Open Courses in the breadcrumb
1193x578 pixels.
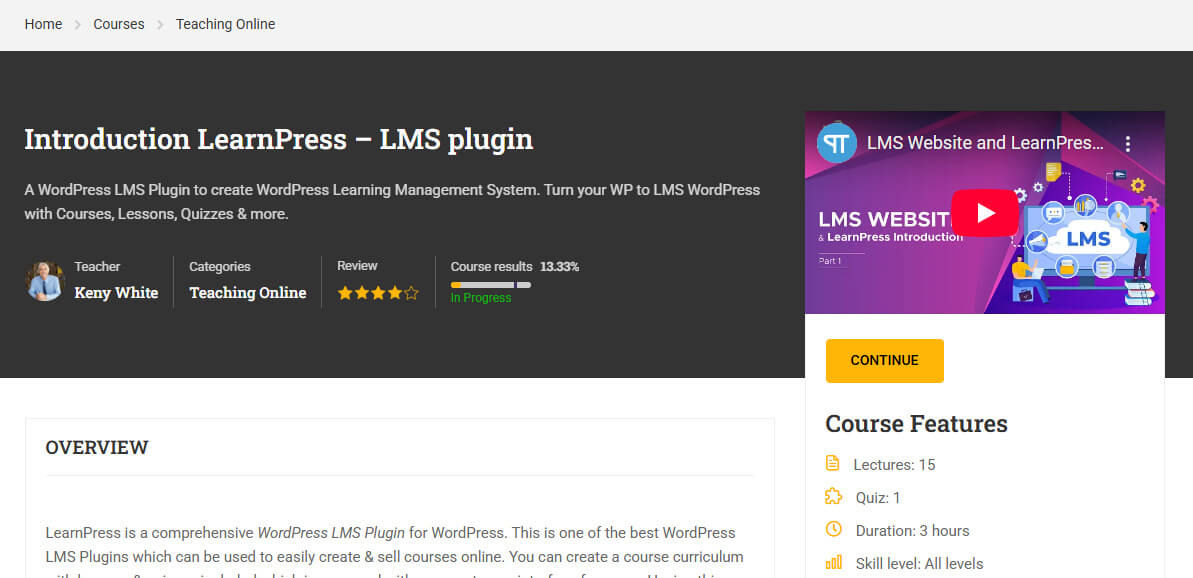(119, 24)
